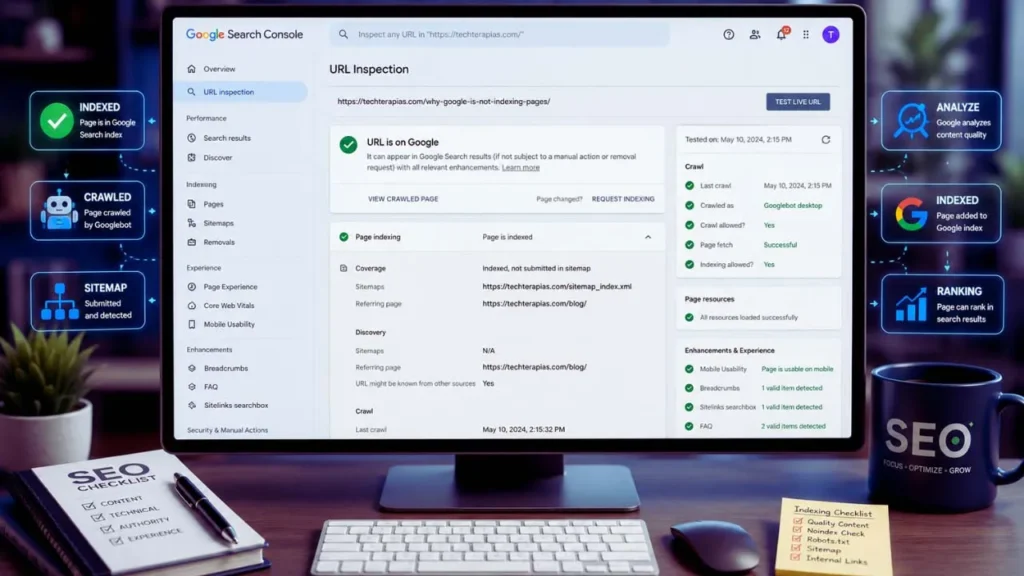Collapse the Page indexing section chevron
This screenshot has height=576, width=1024.
click(648, 237)
